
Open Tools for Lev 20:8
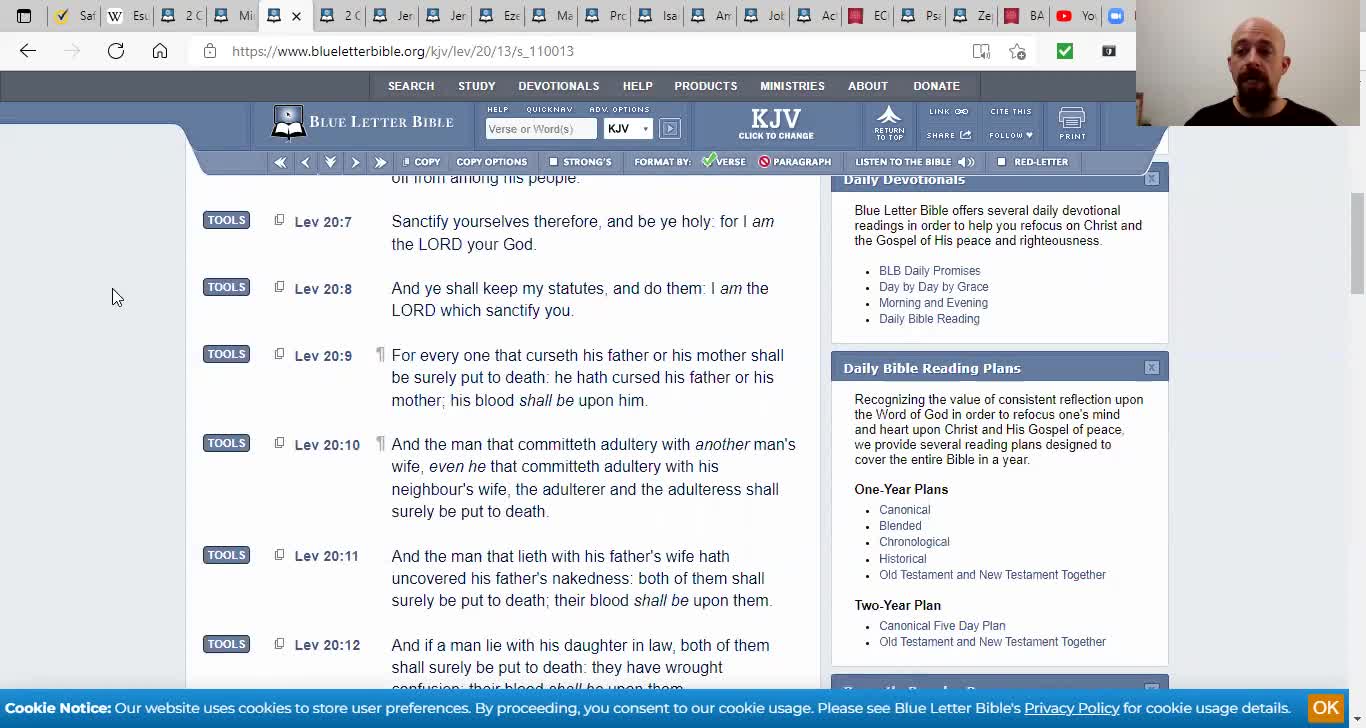[226, 287]
